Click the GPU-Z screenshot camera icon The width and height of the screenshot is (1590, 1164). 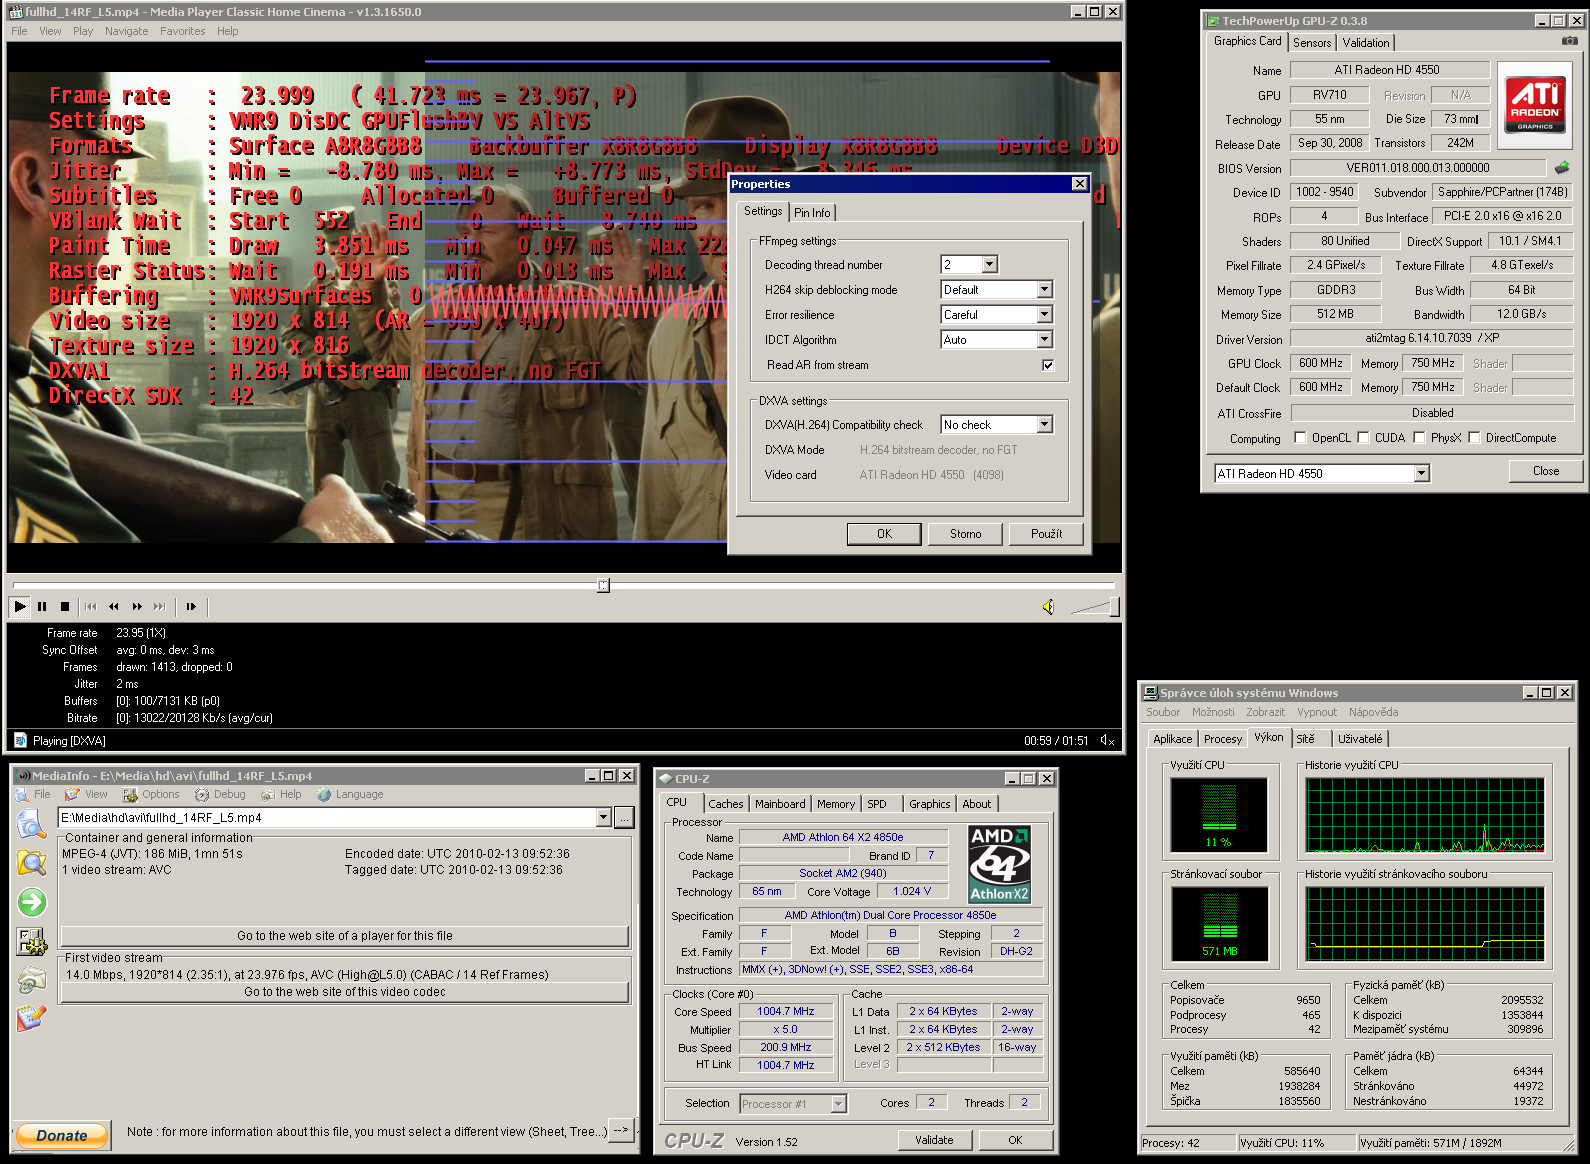[x=1569, y=41]
